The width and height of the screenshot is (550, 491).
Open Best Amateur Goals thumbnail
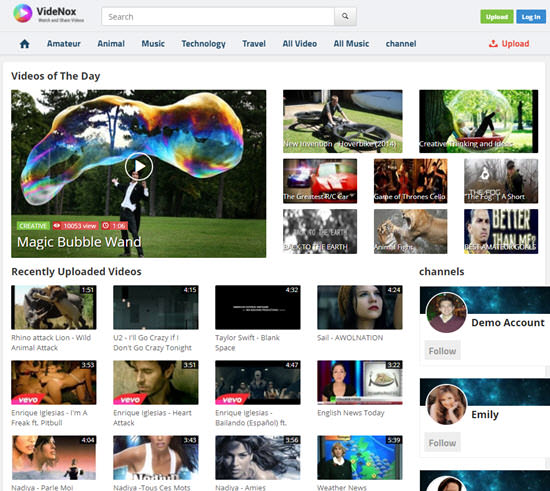(x=501, y=231)
